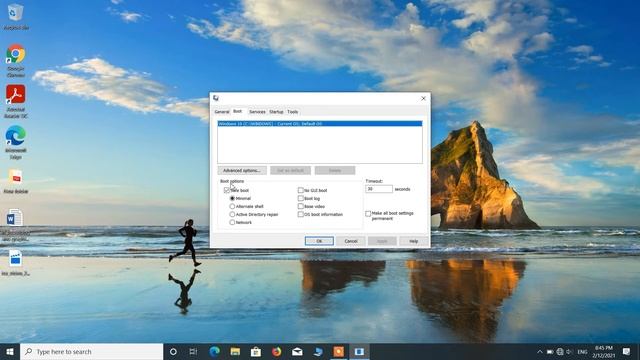
Task: Switch to the Startup tab
Action: 276,112
